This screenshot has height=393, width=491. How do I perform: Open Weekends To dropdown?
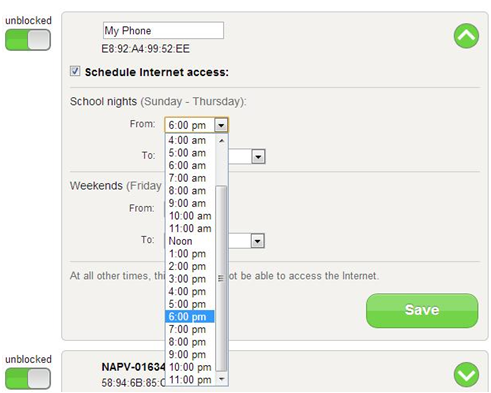pyautogui.click(x=257, y=241)
